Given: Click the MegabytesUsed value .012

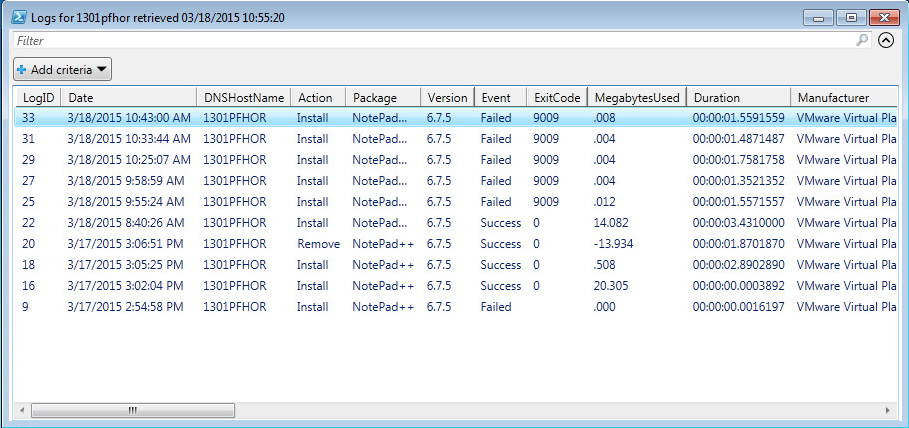Looking at the screenshot, I should point(605,202).
